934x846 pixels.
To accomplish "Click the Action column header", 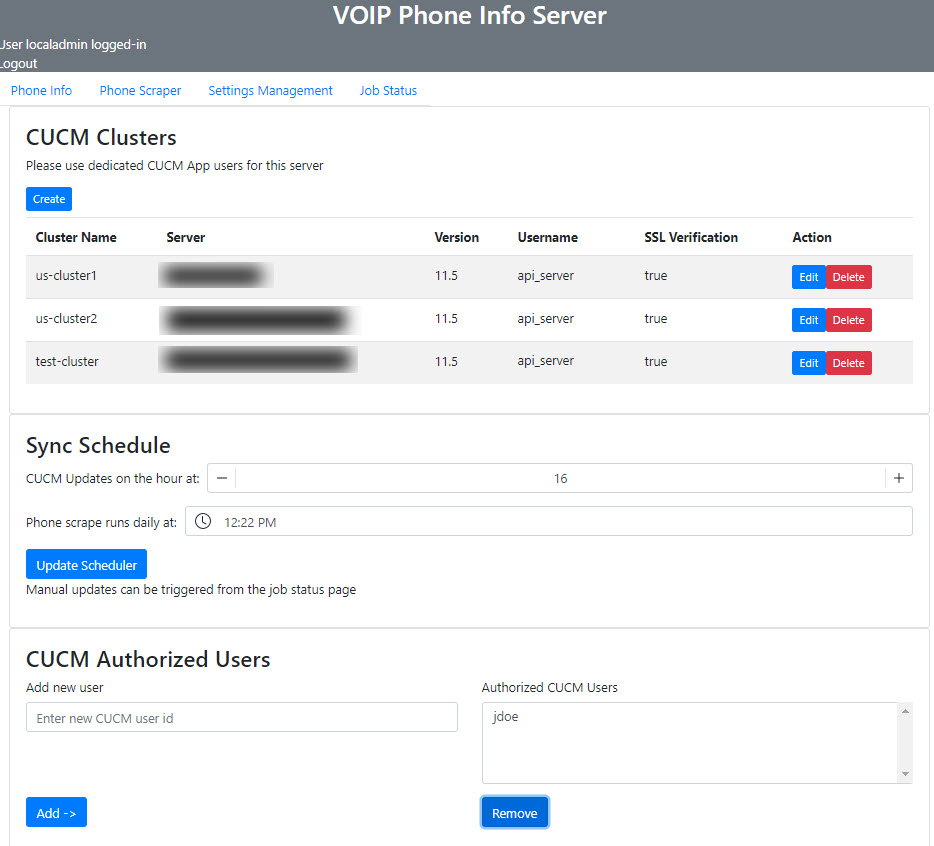I will tap(811, 237).
